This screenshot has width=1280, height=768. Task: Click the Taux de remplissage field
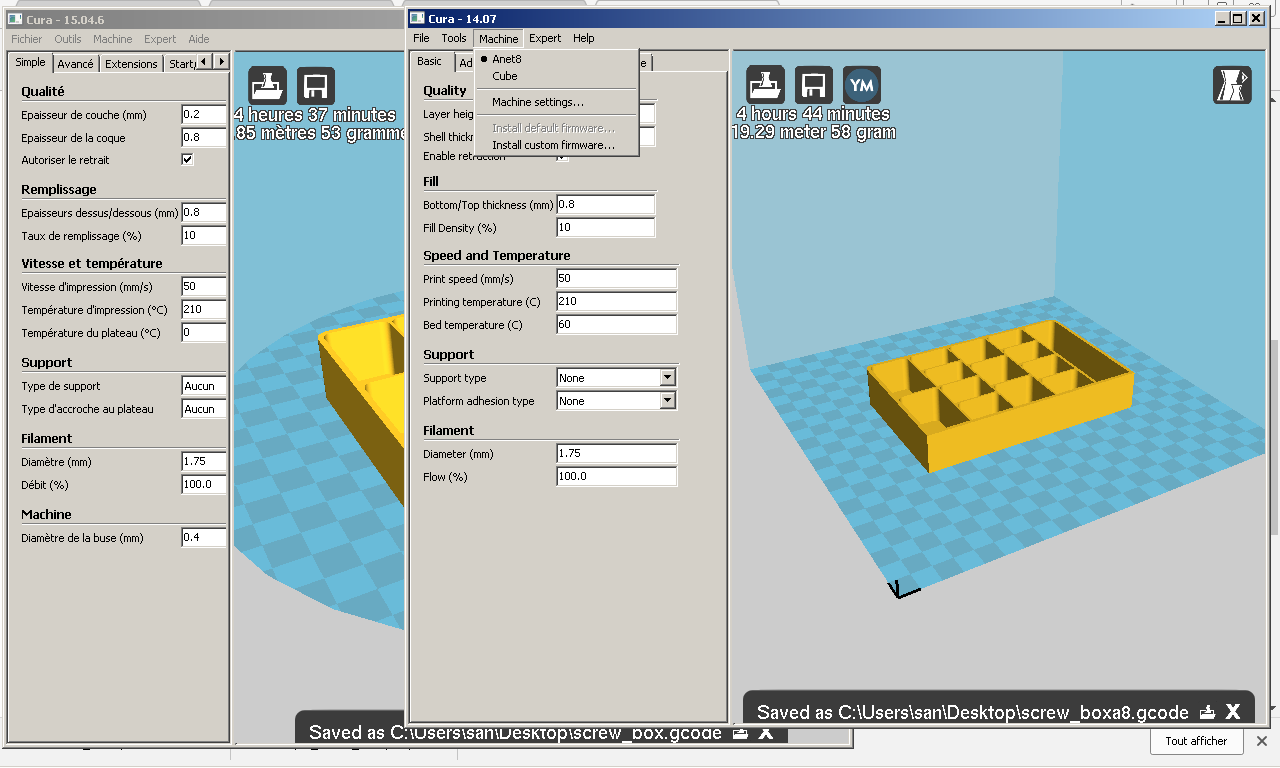tap(204, 235)
